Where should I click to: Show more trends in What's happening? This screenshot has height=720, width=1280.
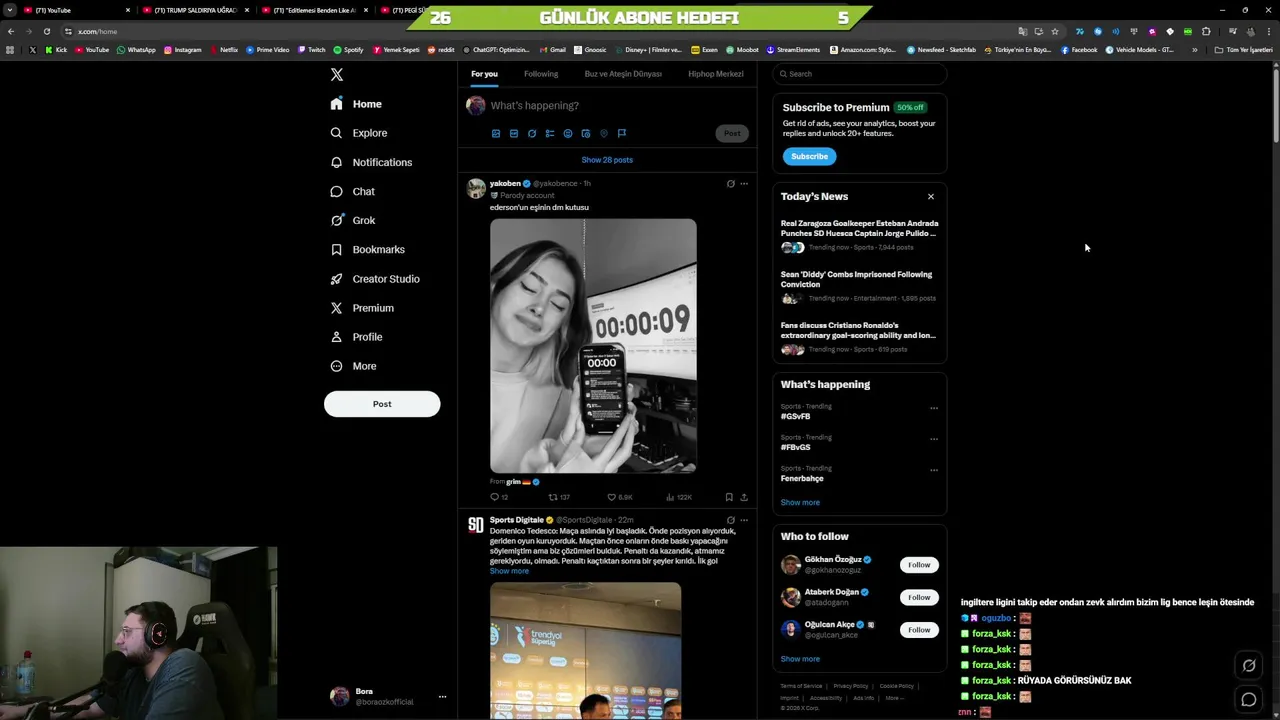[x=800, y=503]
